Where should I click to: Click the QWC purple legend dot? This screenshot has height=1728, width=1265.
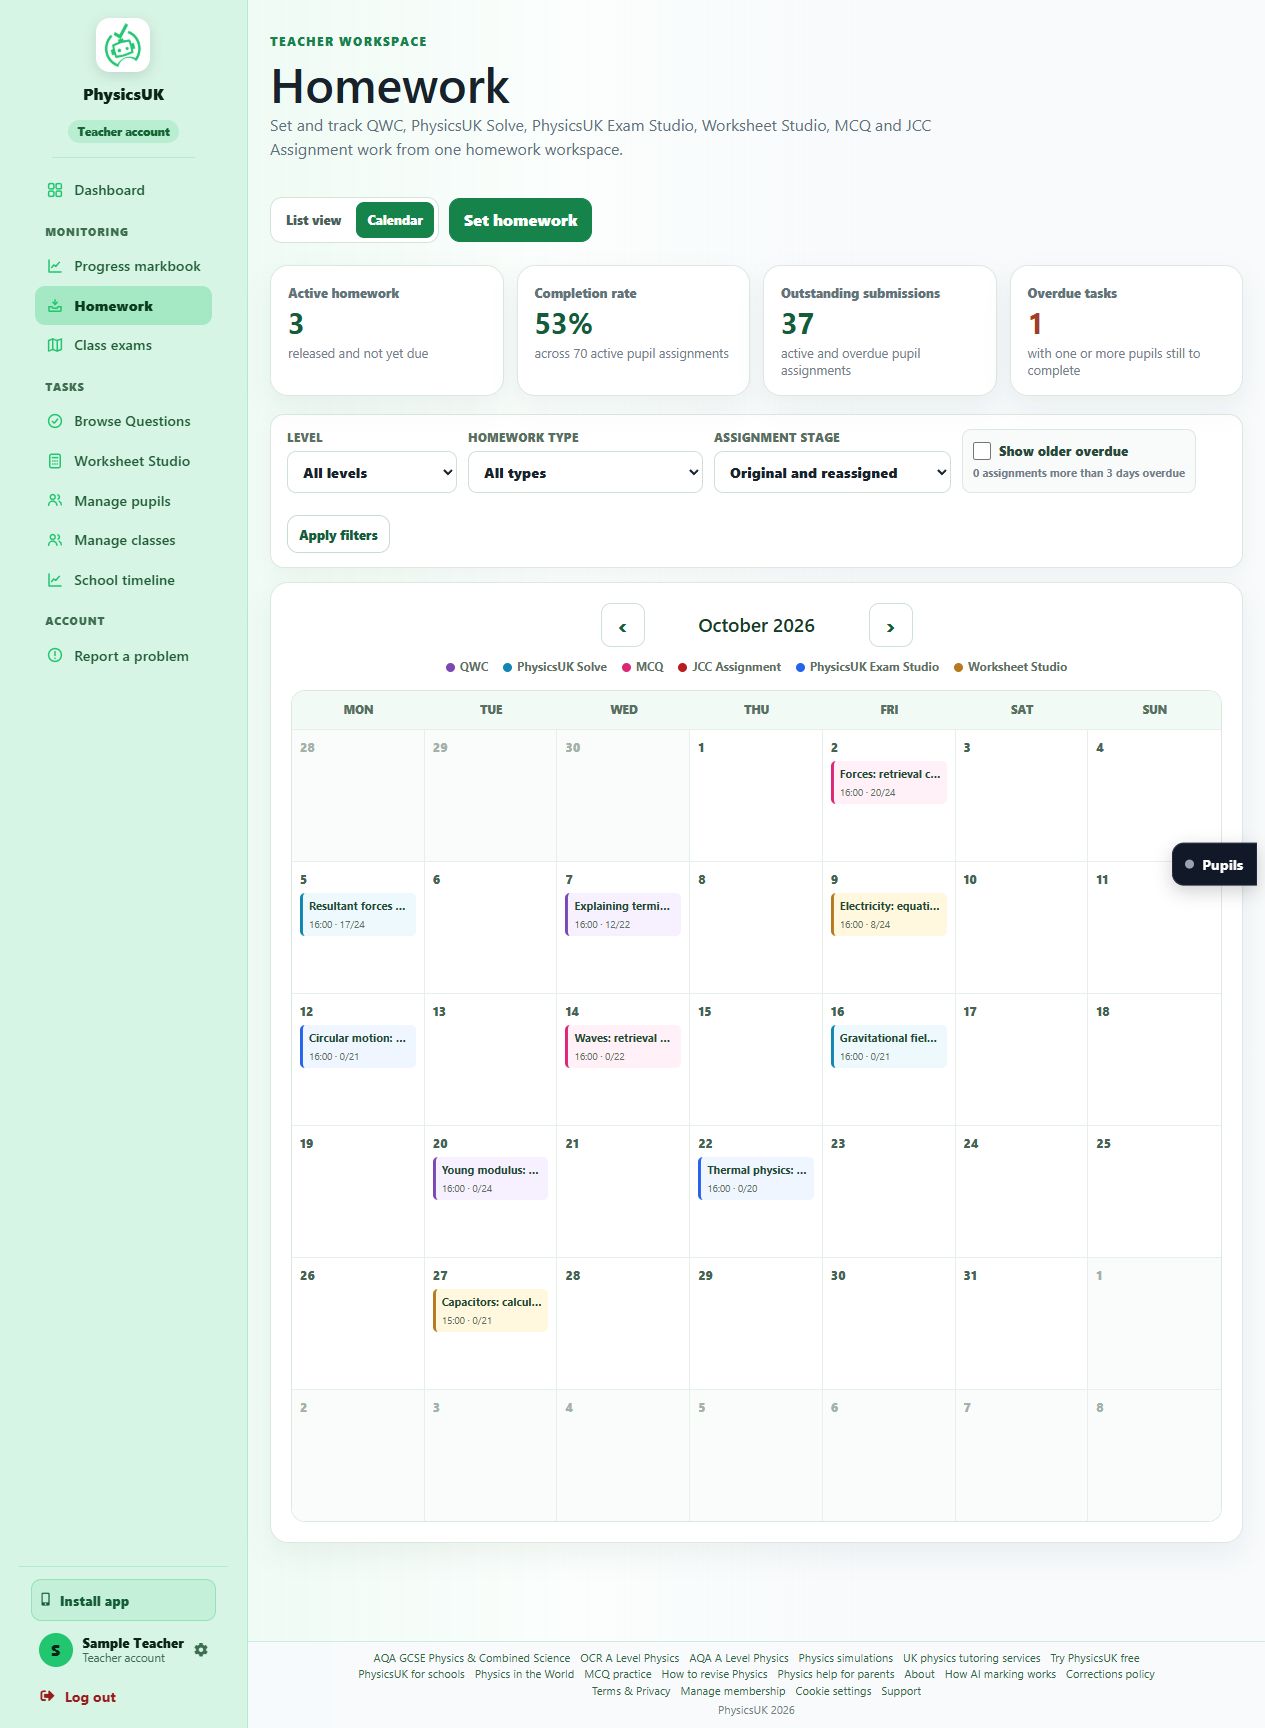450,667
